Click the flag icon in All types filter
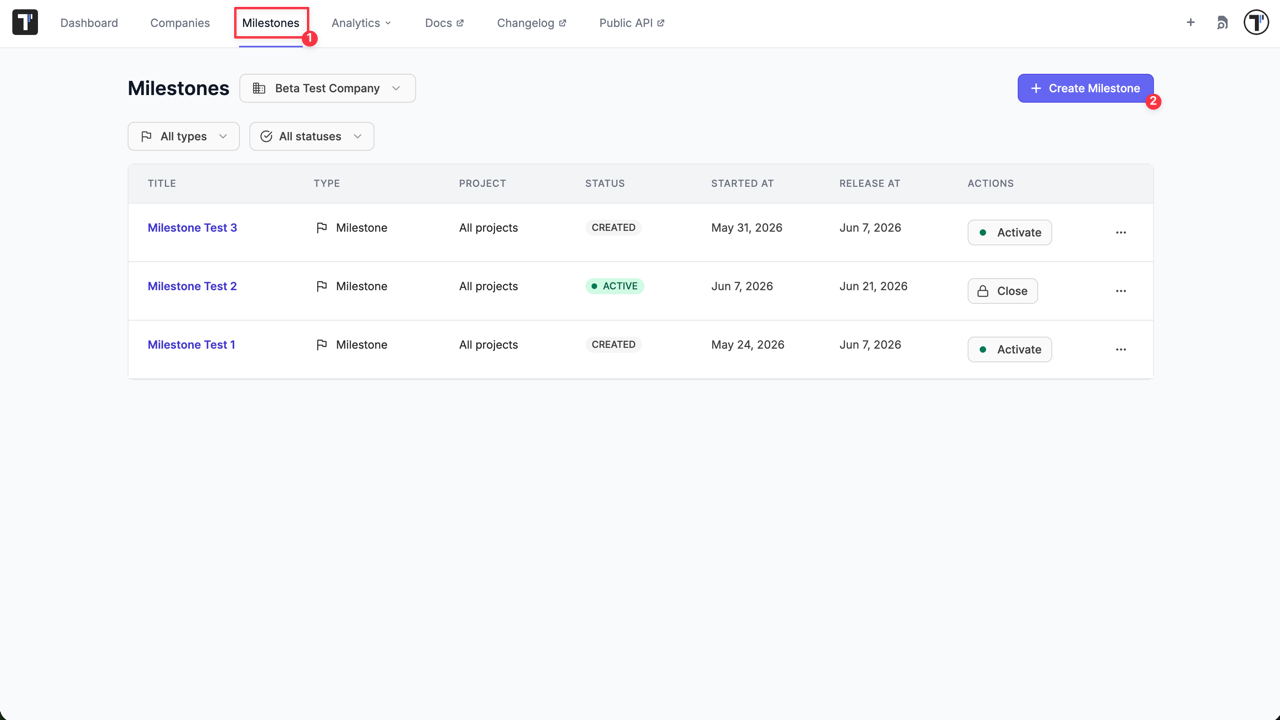Screen dimensions: 1280x720 146,136
